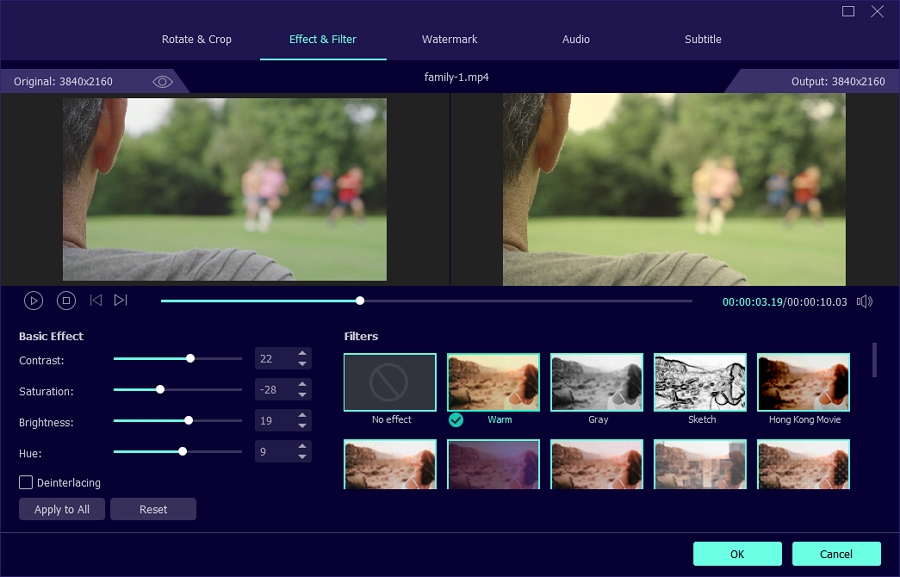Select the dotted-pattern filter thumbnail
The image size is (900, 577).
click(803, 464)
